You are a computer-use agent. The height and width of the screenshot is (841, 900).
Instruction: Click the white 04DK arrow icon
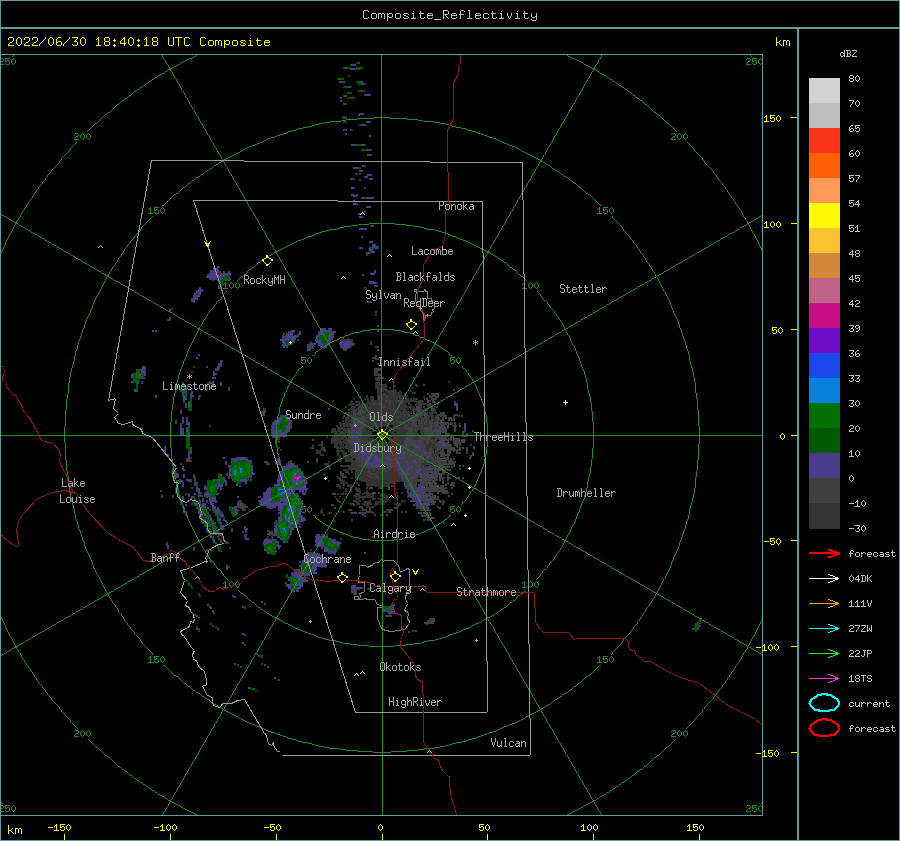824,579
